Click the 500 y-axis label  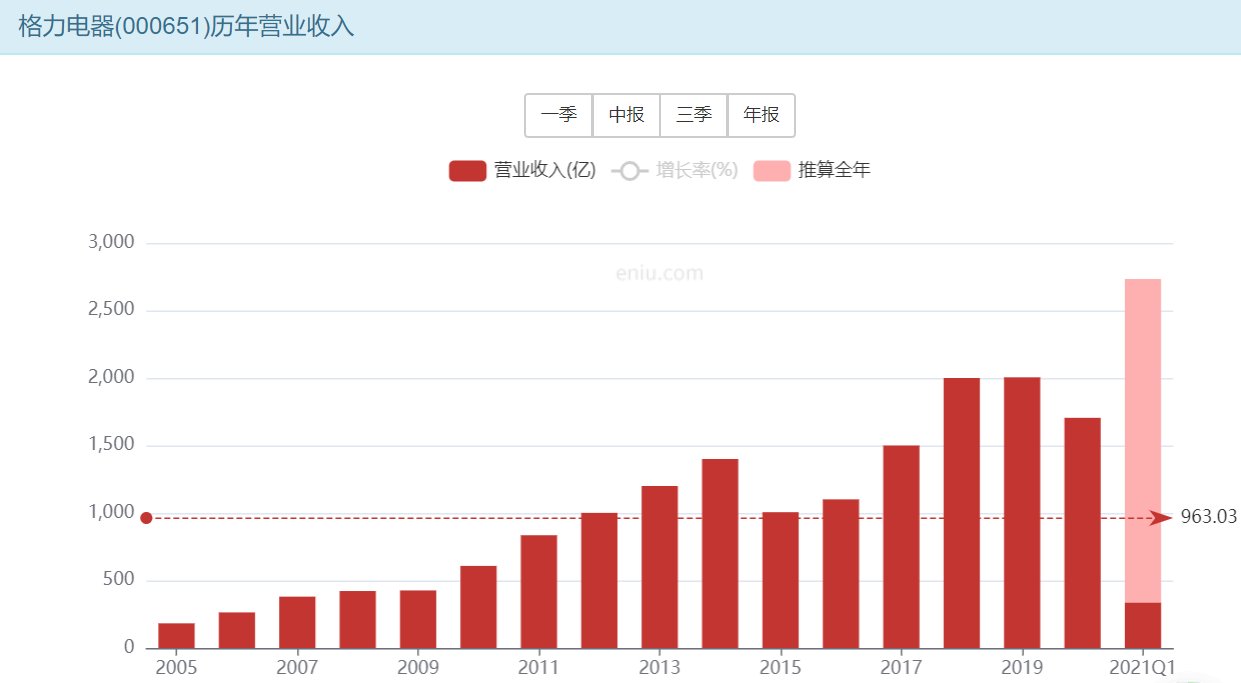(120, 580)
